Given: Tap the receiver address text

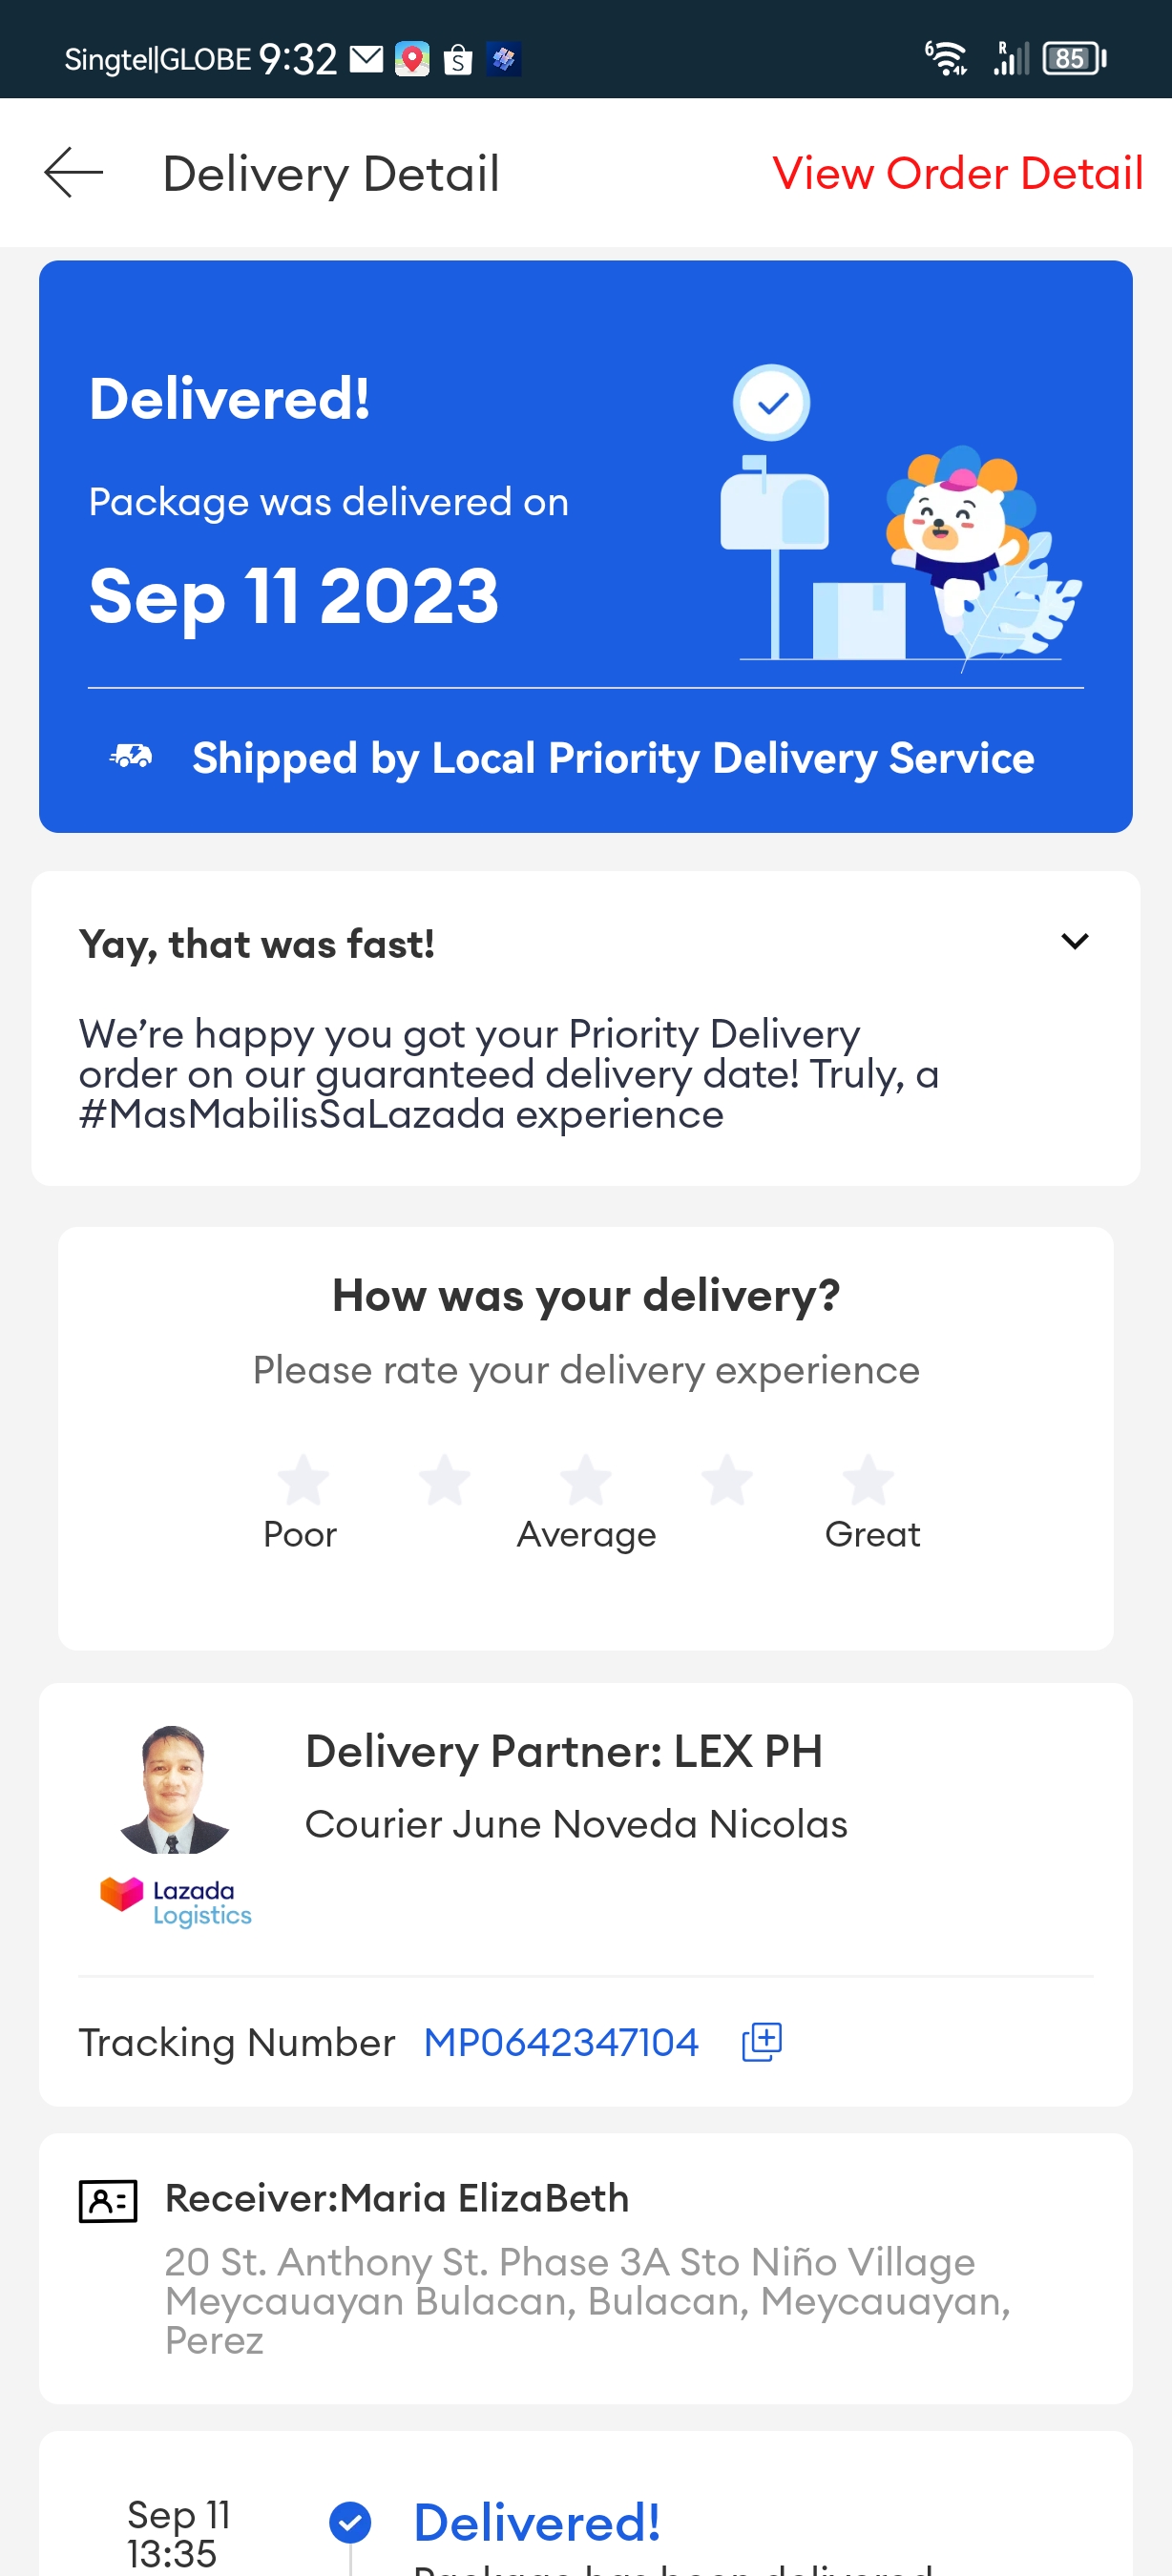Looking at the screenshot, I should pyautogui.click(x=587, y=2300).
